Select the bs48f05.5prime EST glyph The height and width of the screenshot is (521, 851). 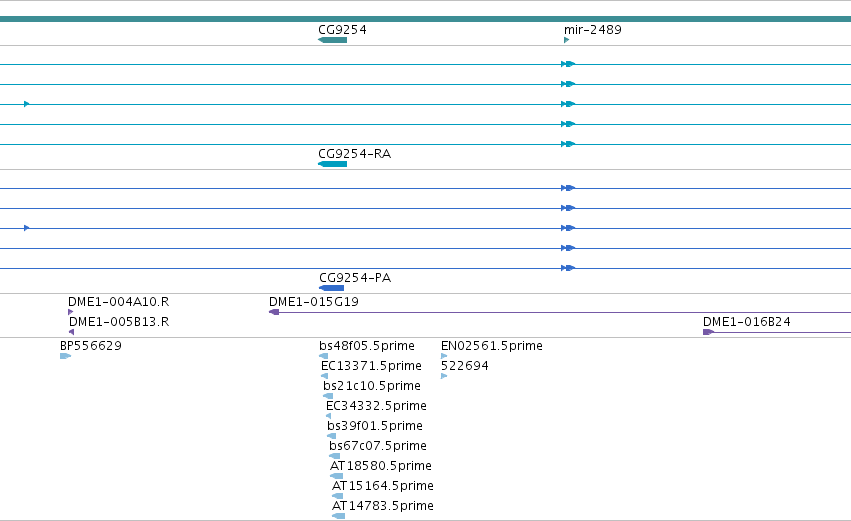(x=323, y=356)
